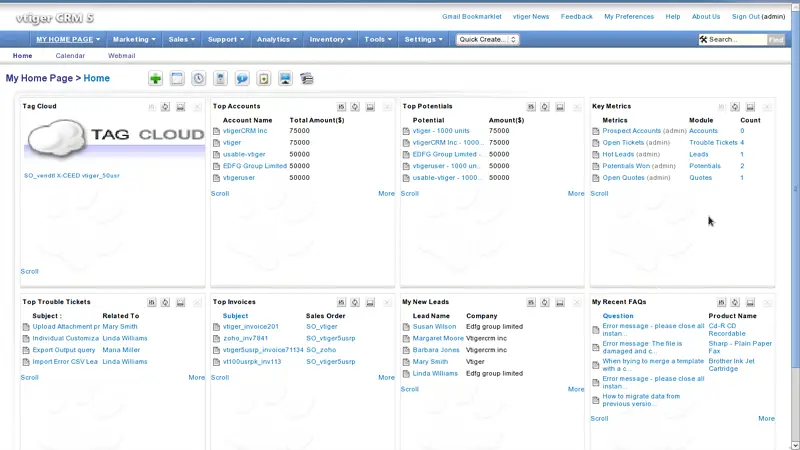Expand the Settings menu

pyautogui.click(x=423, y=39)
